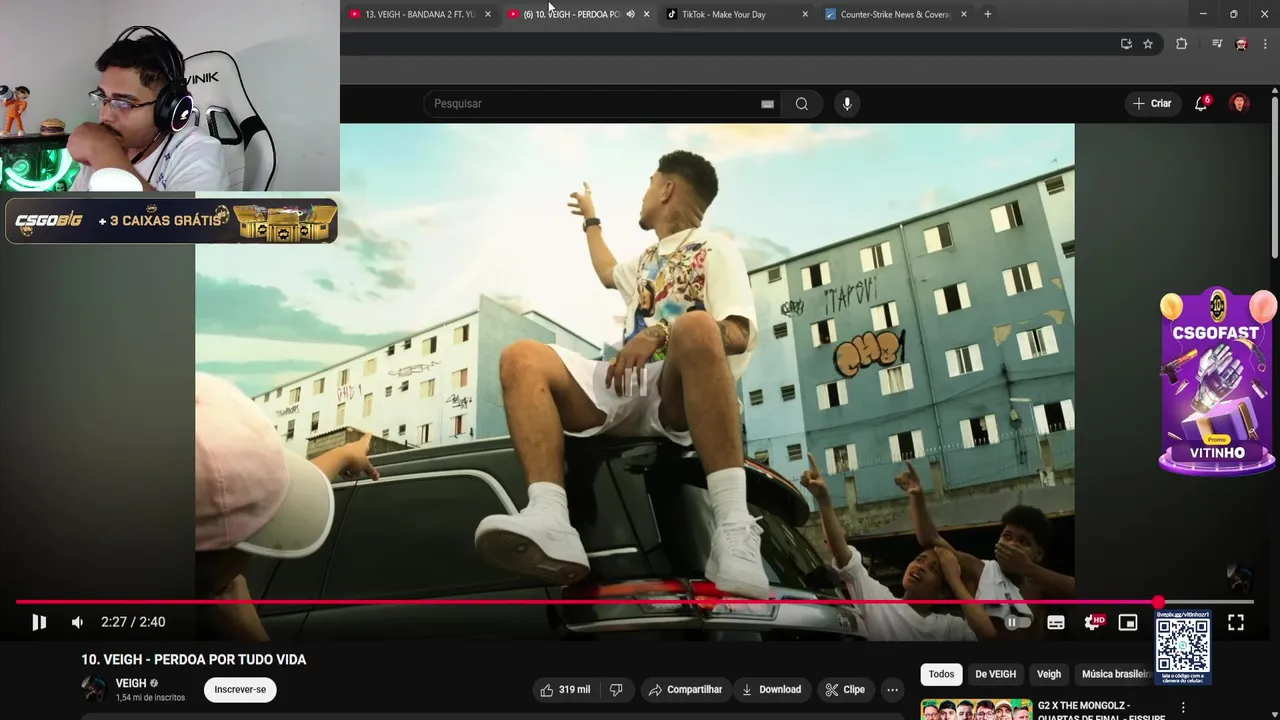Select the De VEIGH filter chip
The height and width of the screenshot is (720, 1280).
[x=995, y=674]
